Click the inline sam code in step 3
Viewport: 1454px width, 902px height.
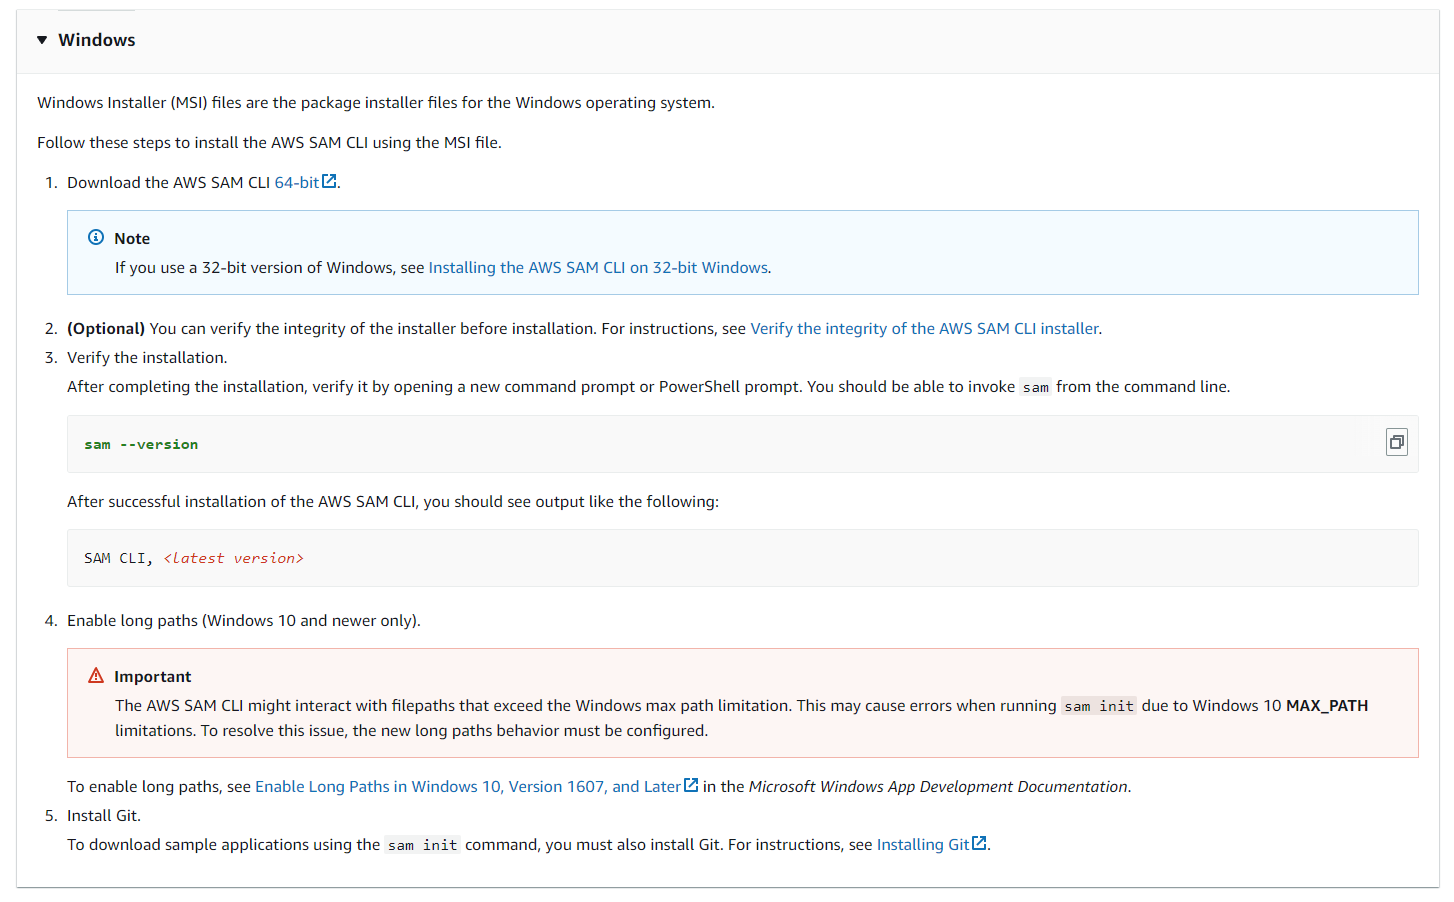coord(1035,388)
